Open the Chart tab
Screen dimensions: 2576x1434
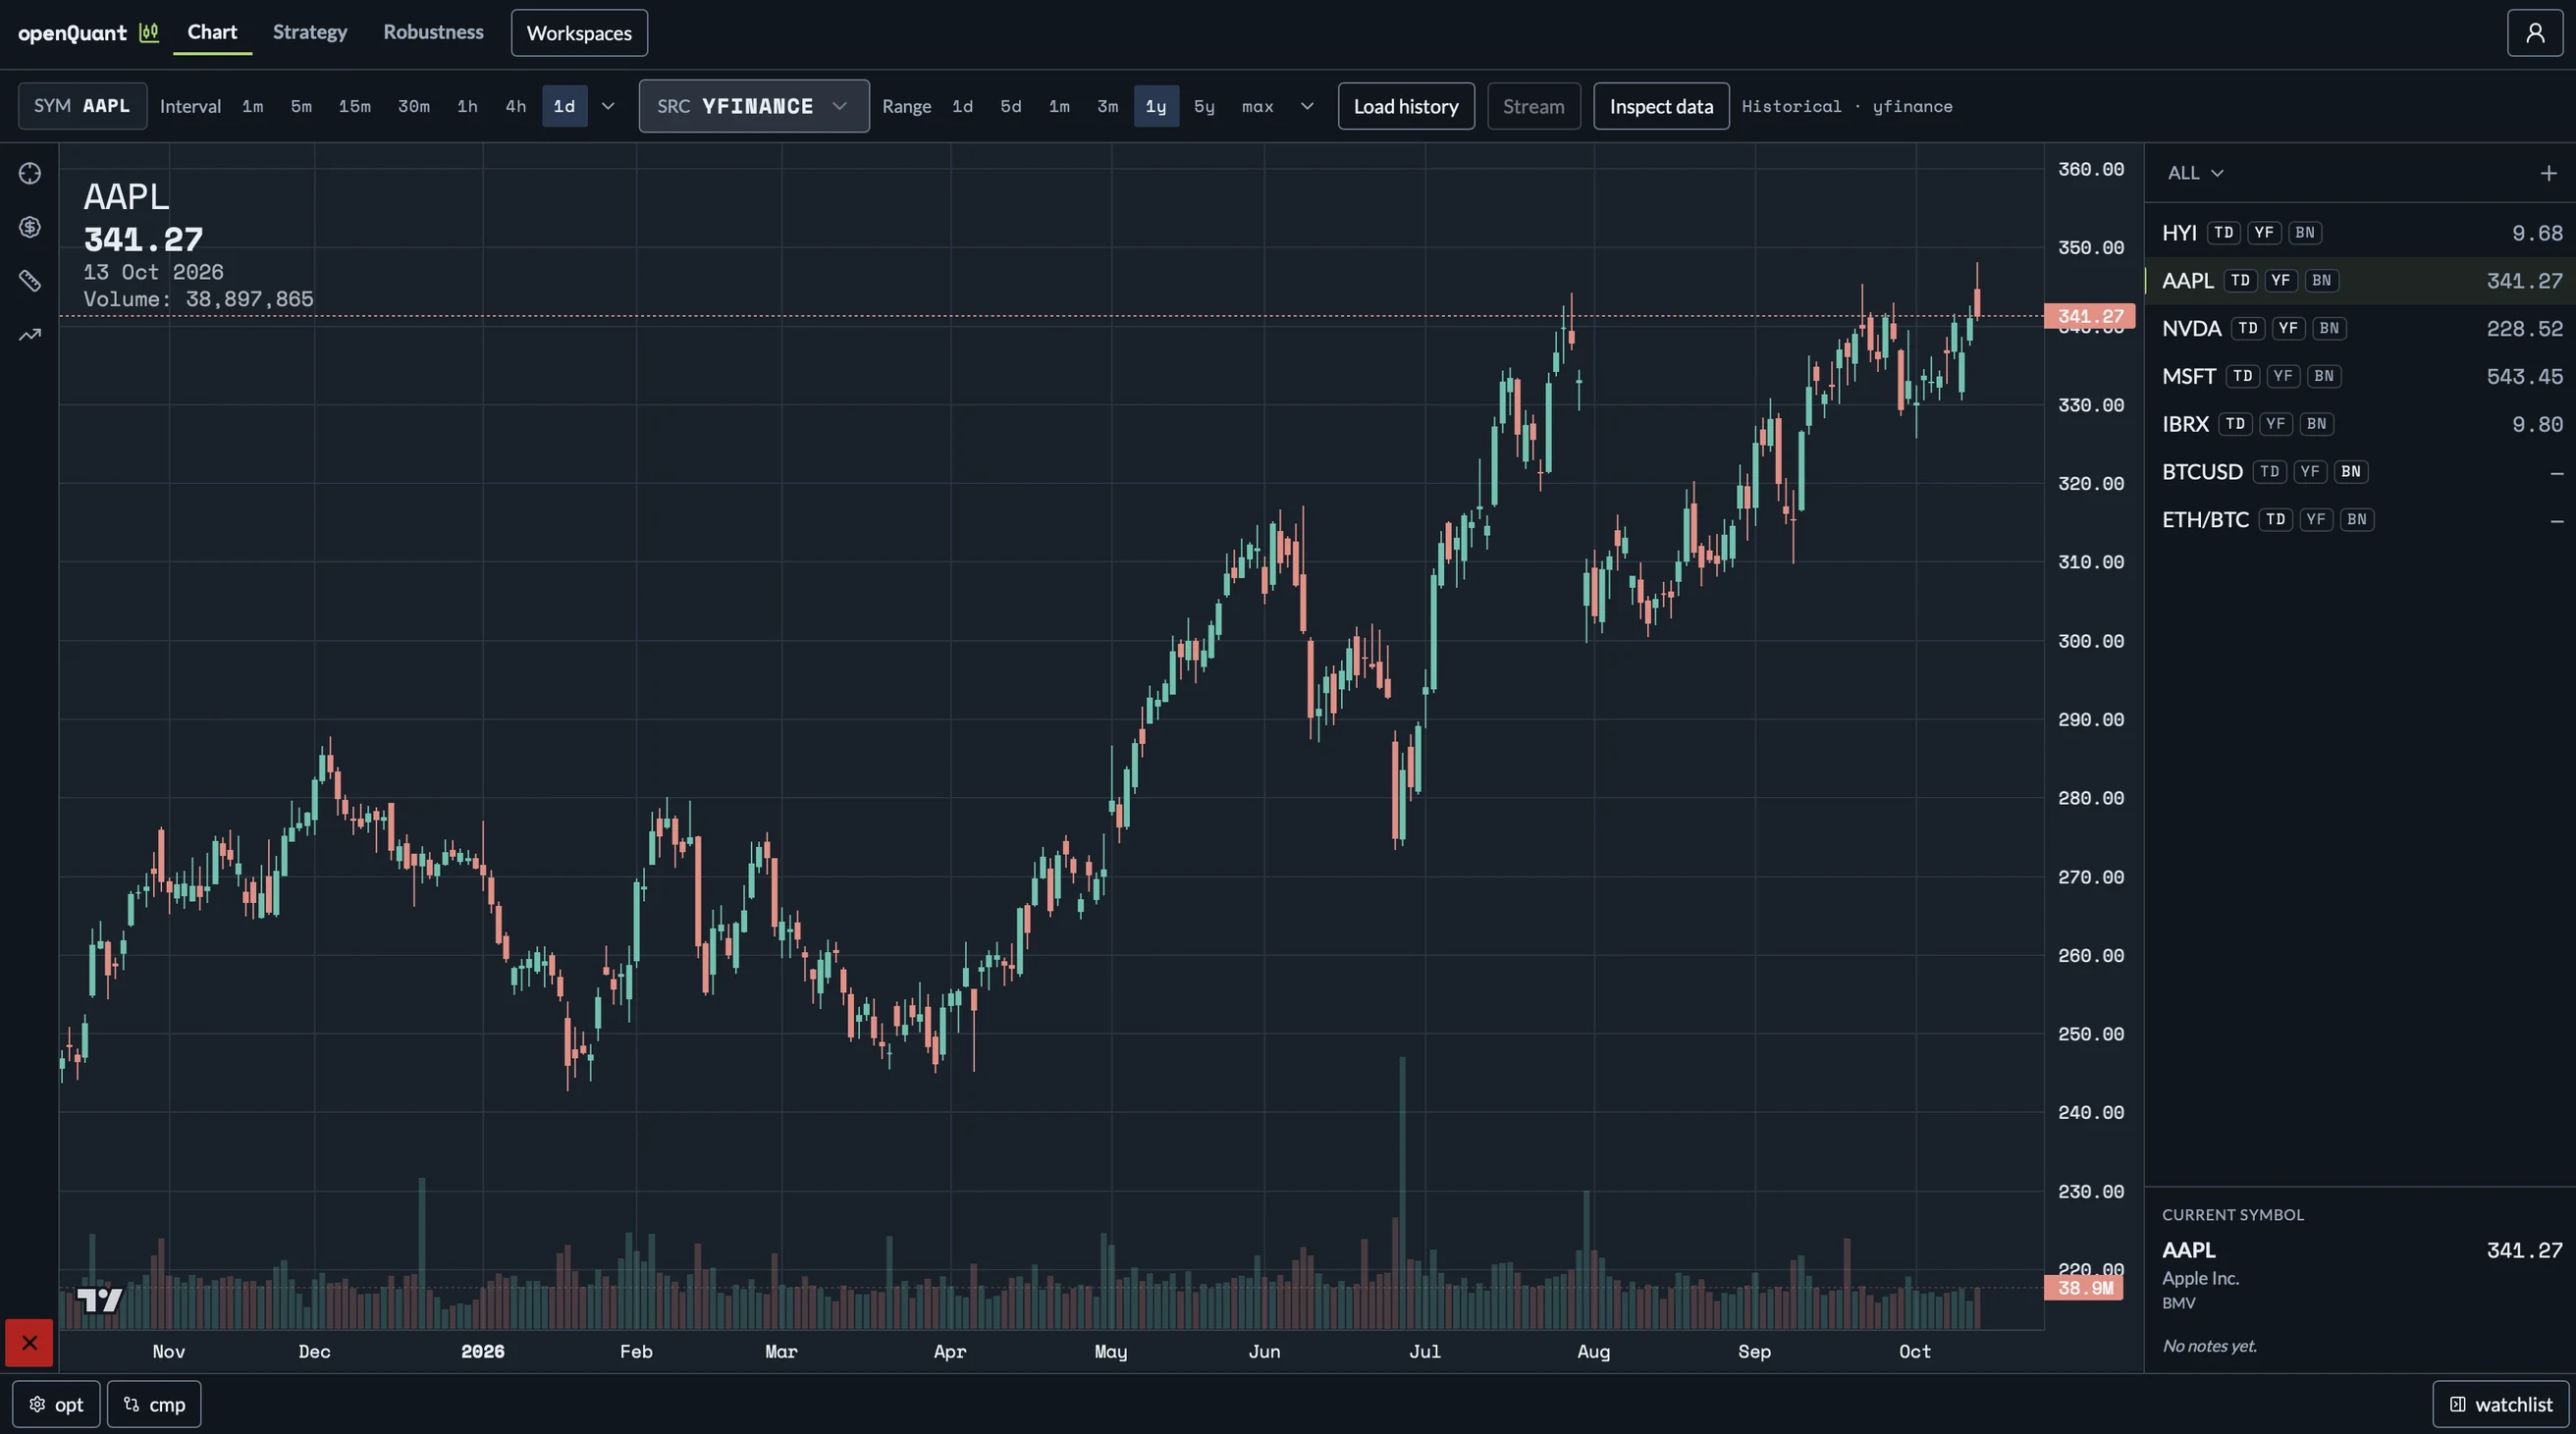212,32
